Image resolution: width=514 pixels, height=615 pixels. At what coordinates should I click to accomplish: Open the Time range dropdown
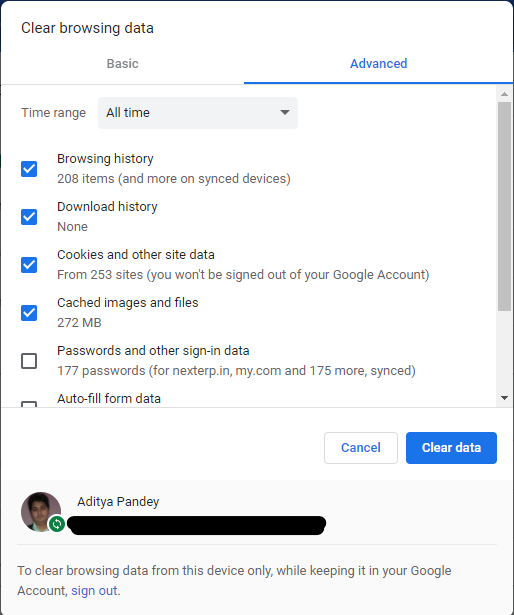click(x=198, y=113)
